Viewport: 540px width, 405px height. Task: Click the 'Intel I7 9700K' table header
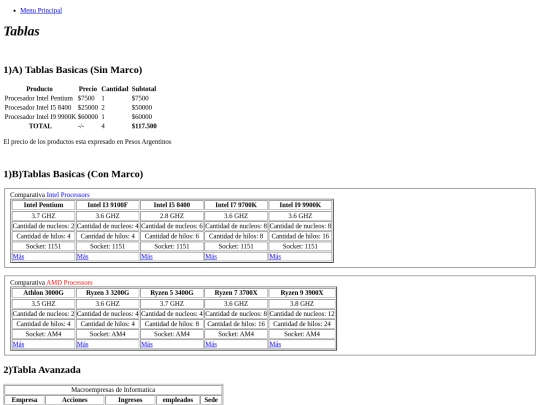coord(236,205)
